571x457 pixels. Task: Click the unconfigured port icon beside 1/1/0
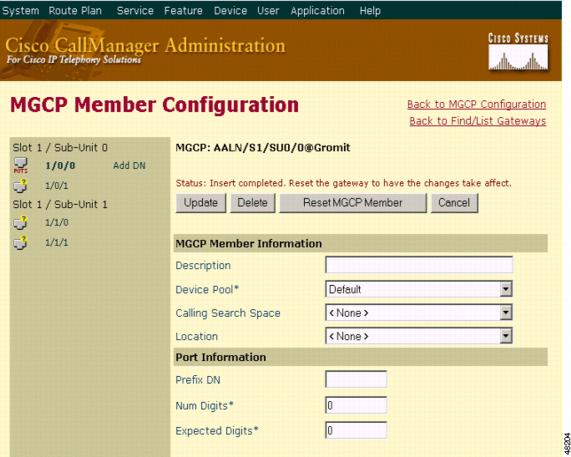[x=20, y=222]
